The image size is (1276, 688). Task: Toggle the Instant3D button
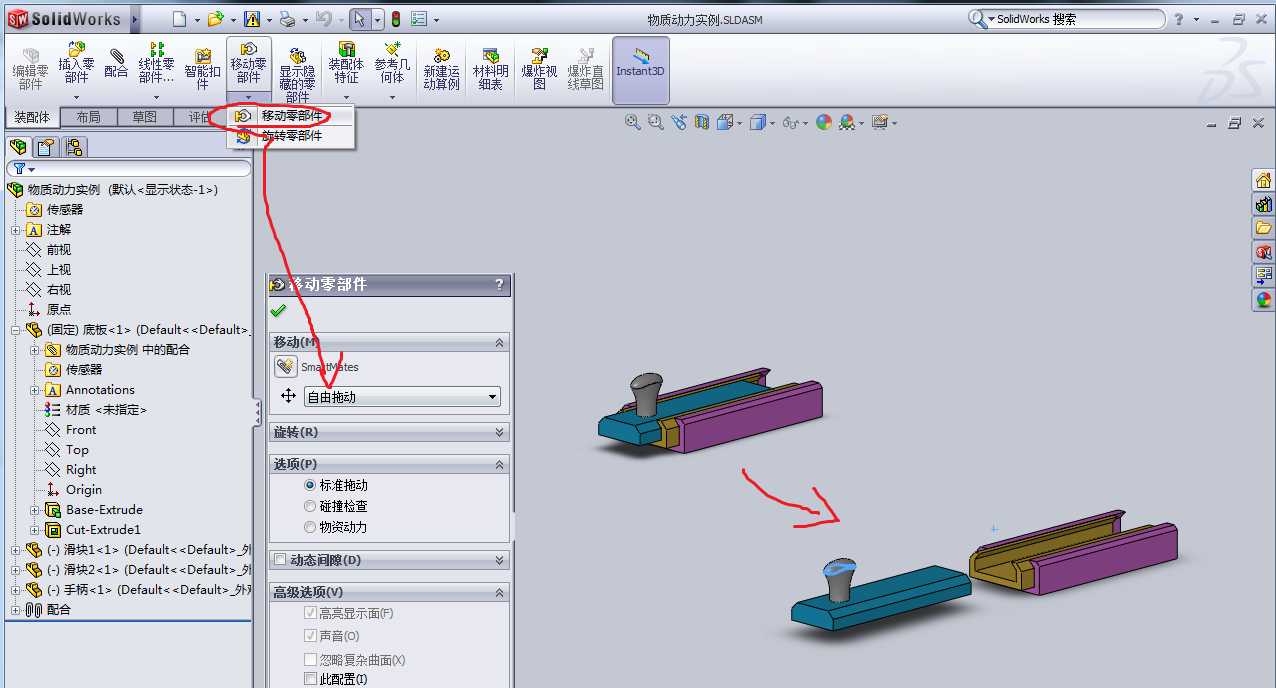(640, 69)
